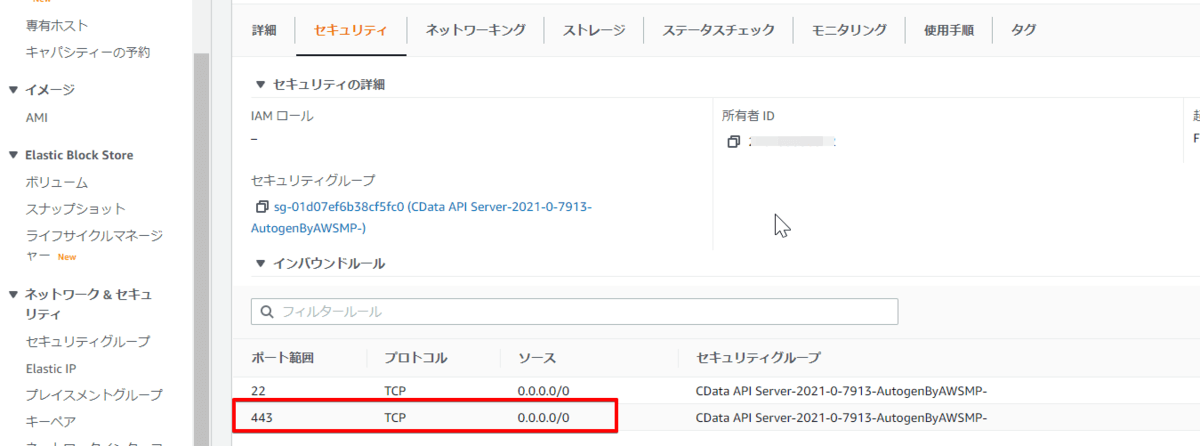The width and height of the screenshot is (1200, 446).
Task: Go to セキュリティグループ in the sidebar
Action: pyautogui.click(x=88, y=341)
